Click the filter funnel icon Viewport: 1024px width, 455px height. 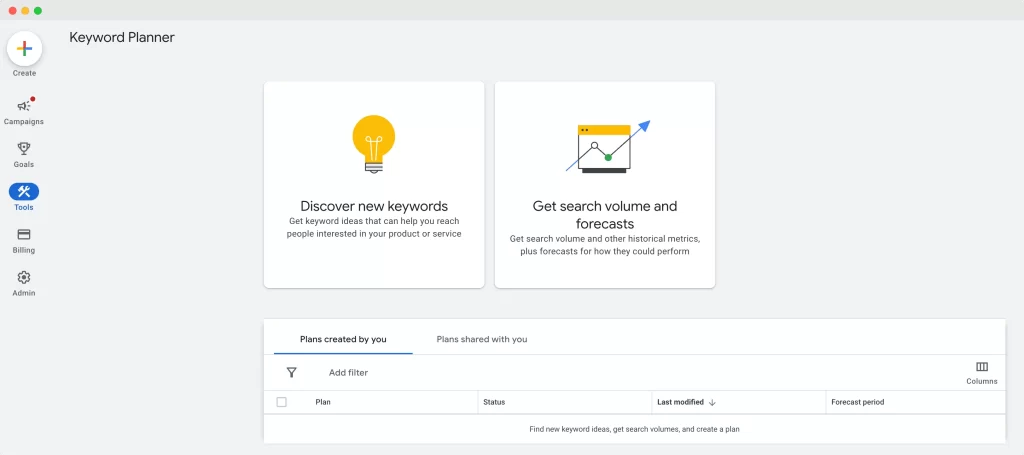[x=292, y=373]
